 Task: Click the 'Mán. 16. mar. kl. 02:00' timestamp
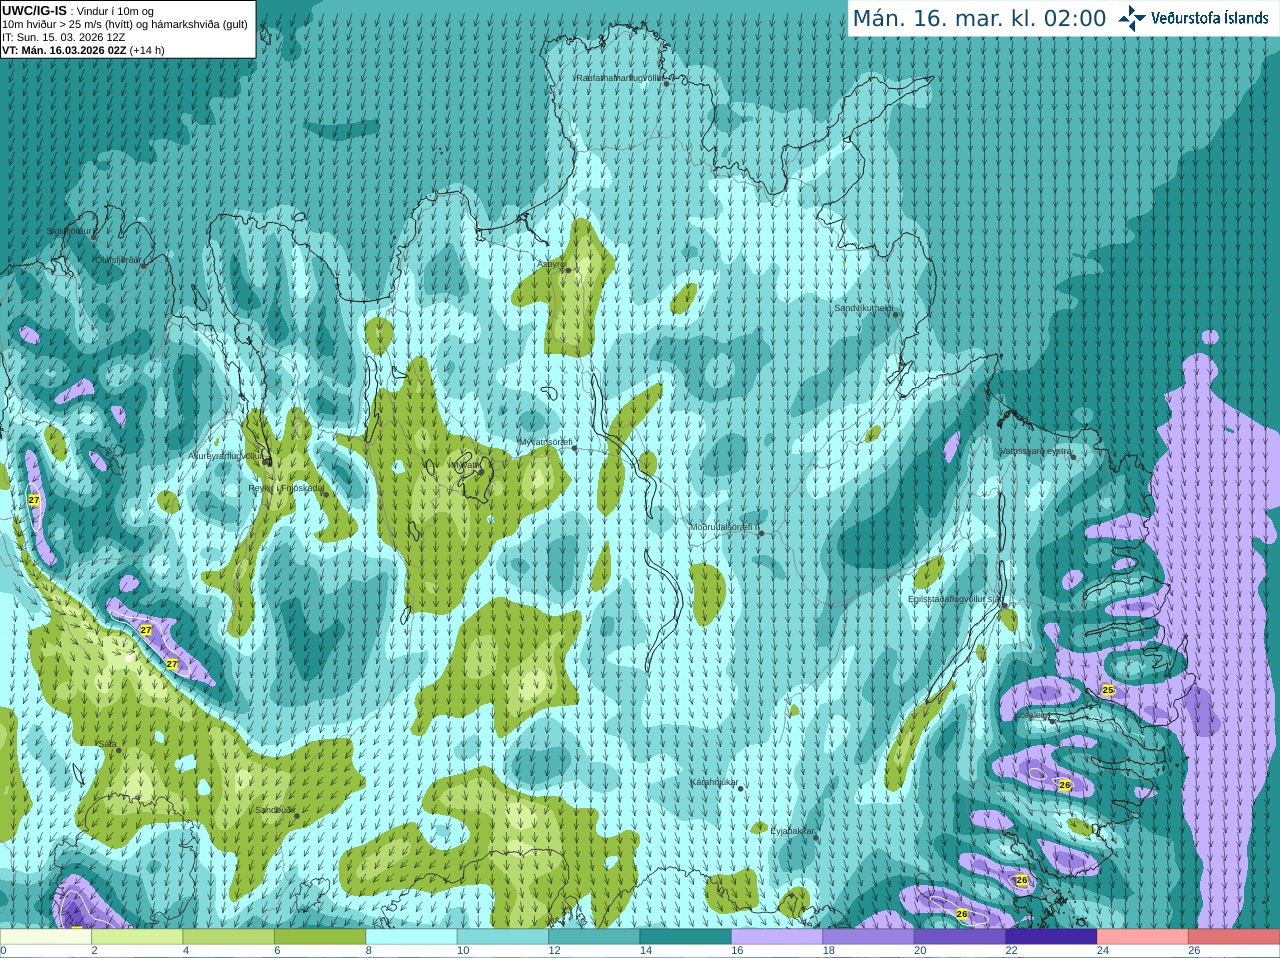[979, 18]
